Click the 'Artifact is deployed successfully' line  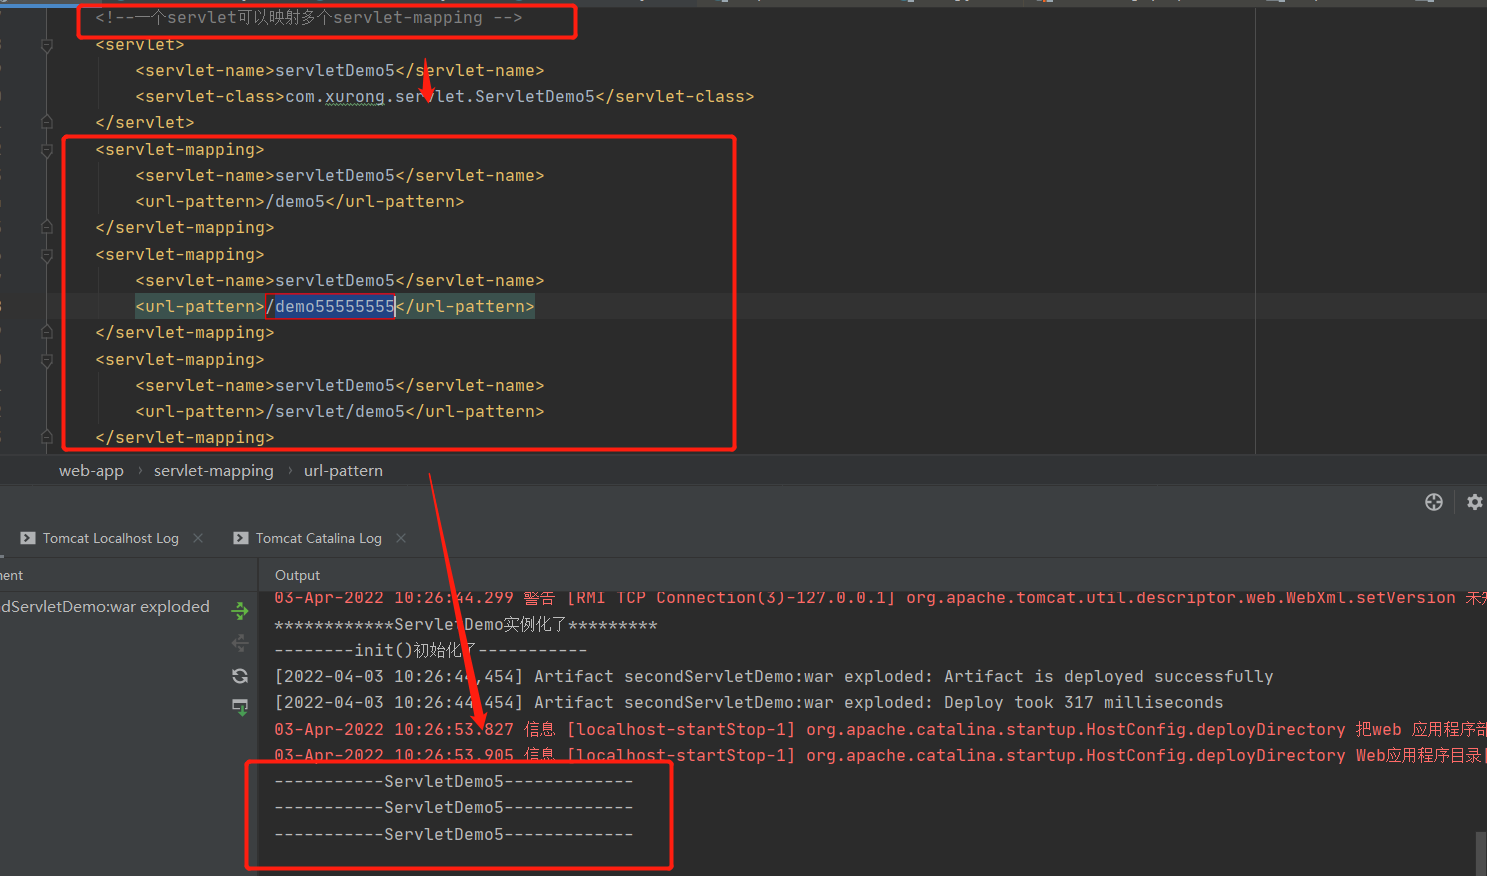point(774,676)
